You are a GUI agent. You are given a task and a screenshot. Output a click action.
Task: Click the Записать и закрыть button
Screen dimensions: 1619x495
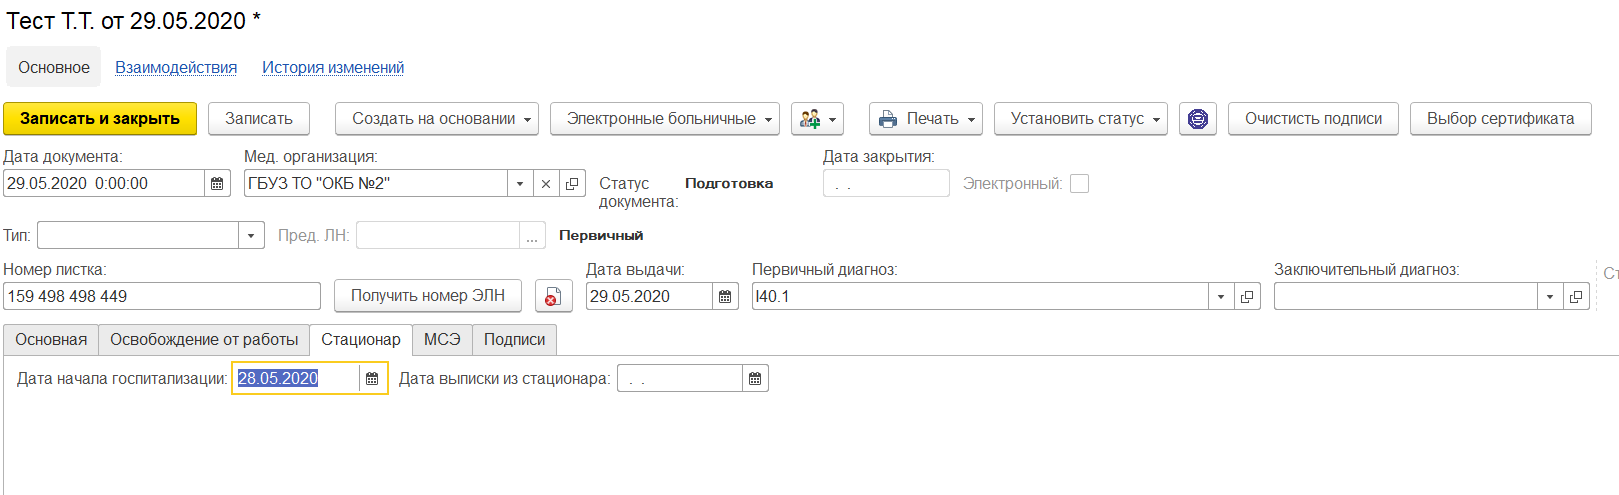coord(100,119)
